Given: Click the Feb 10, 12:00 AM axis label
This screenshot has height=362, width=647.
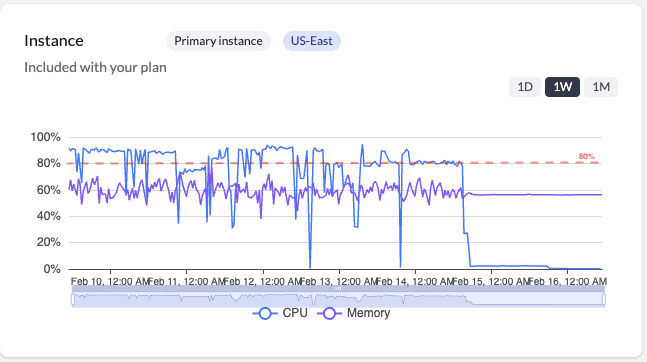Looking at the screenshot, I should (x=109, y=282).
